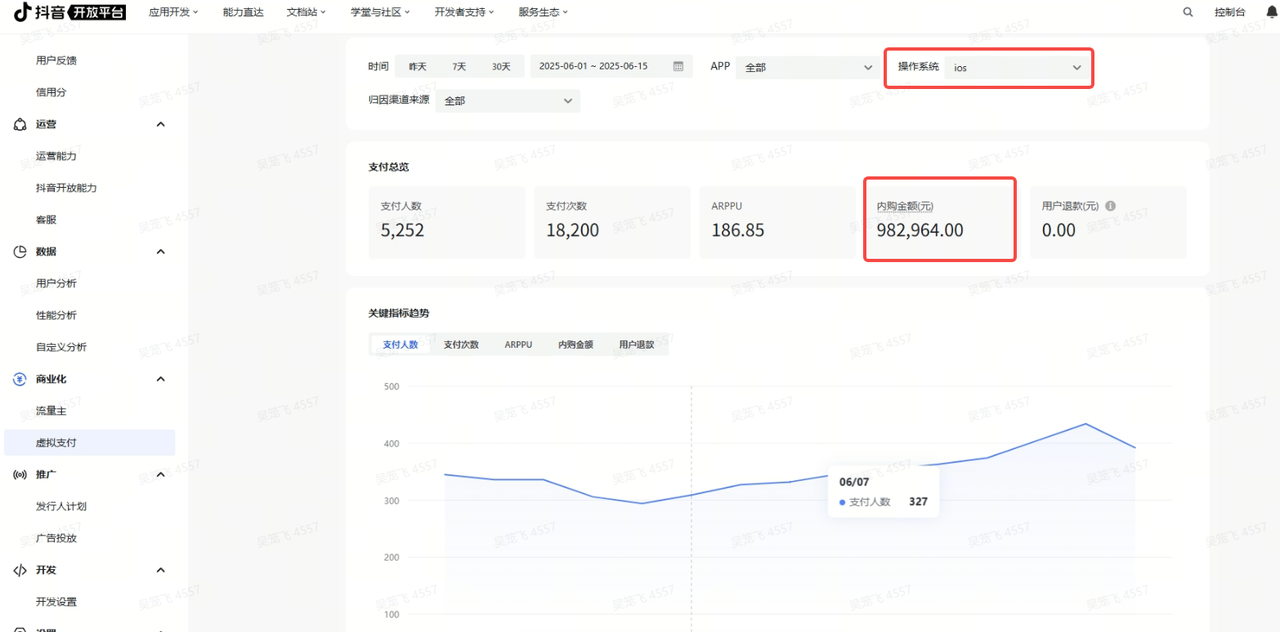Click the date range field 2025-06-01 ~ 2025-06-15
1280x632 pixels.
598,67
